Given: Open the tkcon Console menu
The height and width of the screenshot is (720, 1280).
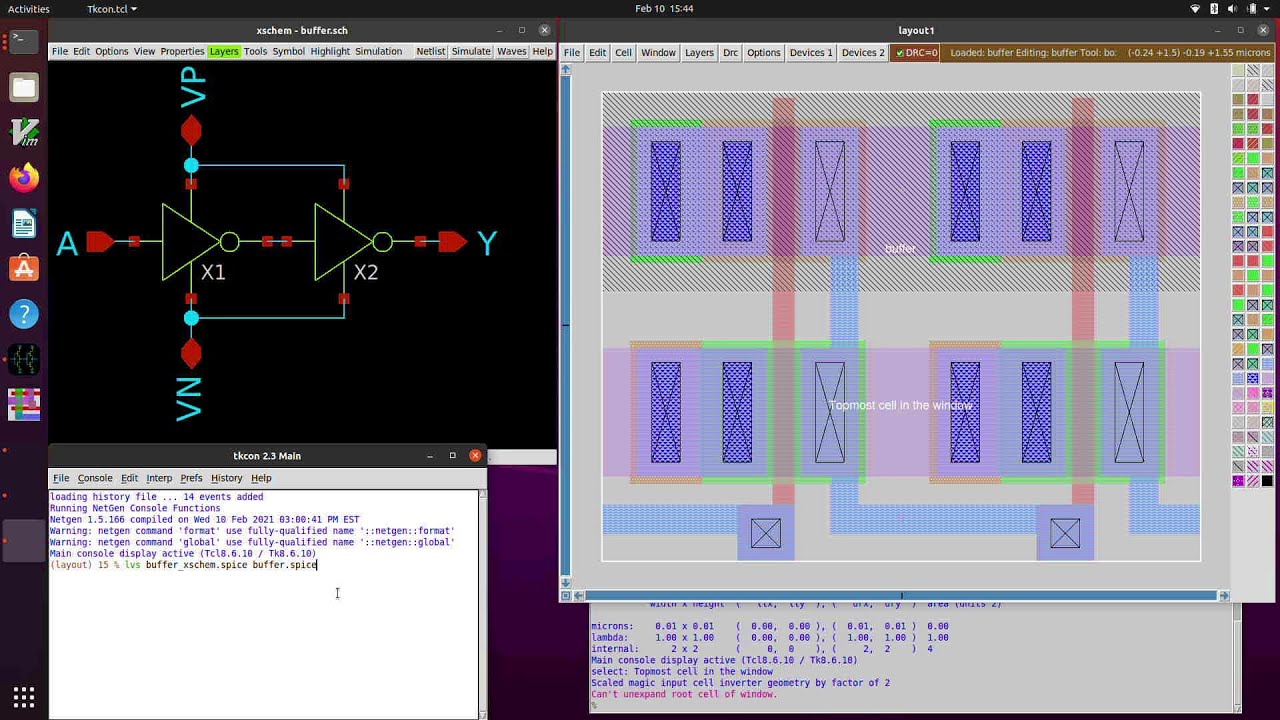Looking at the screenshot, I should pyautogui.click(x=95, y=478).
